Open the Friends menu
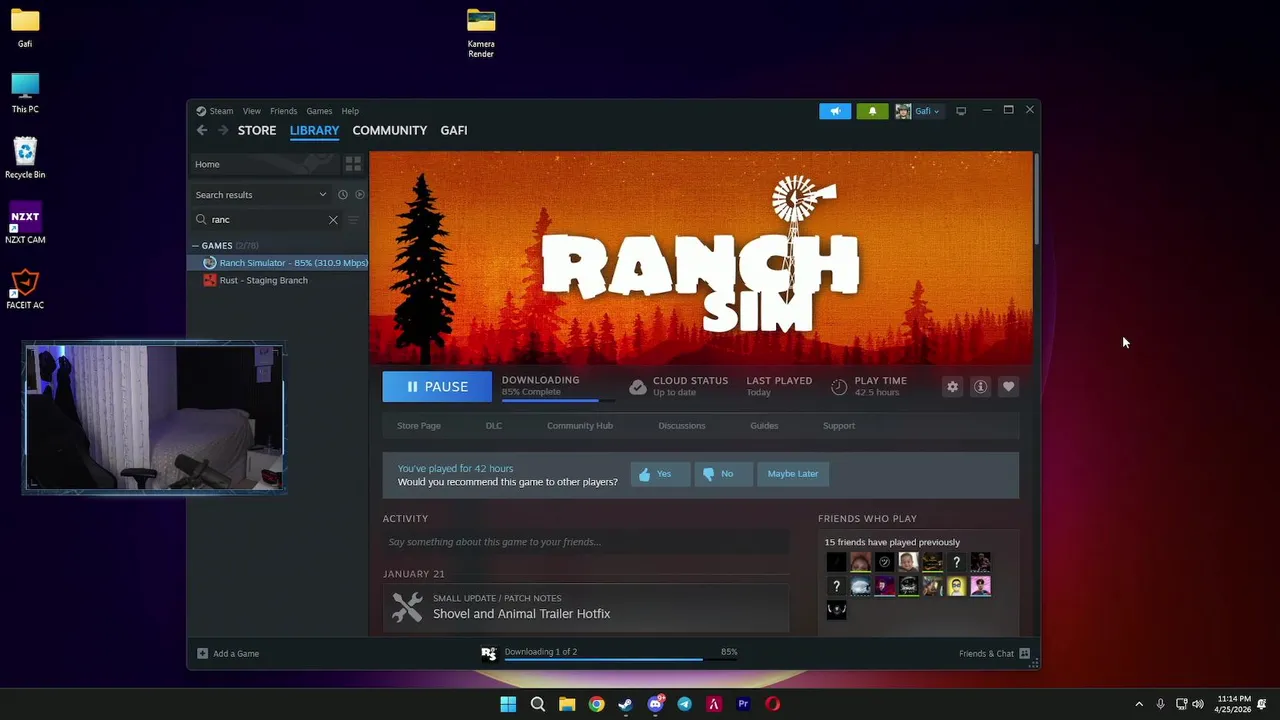 point(284,111)
